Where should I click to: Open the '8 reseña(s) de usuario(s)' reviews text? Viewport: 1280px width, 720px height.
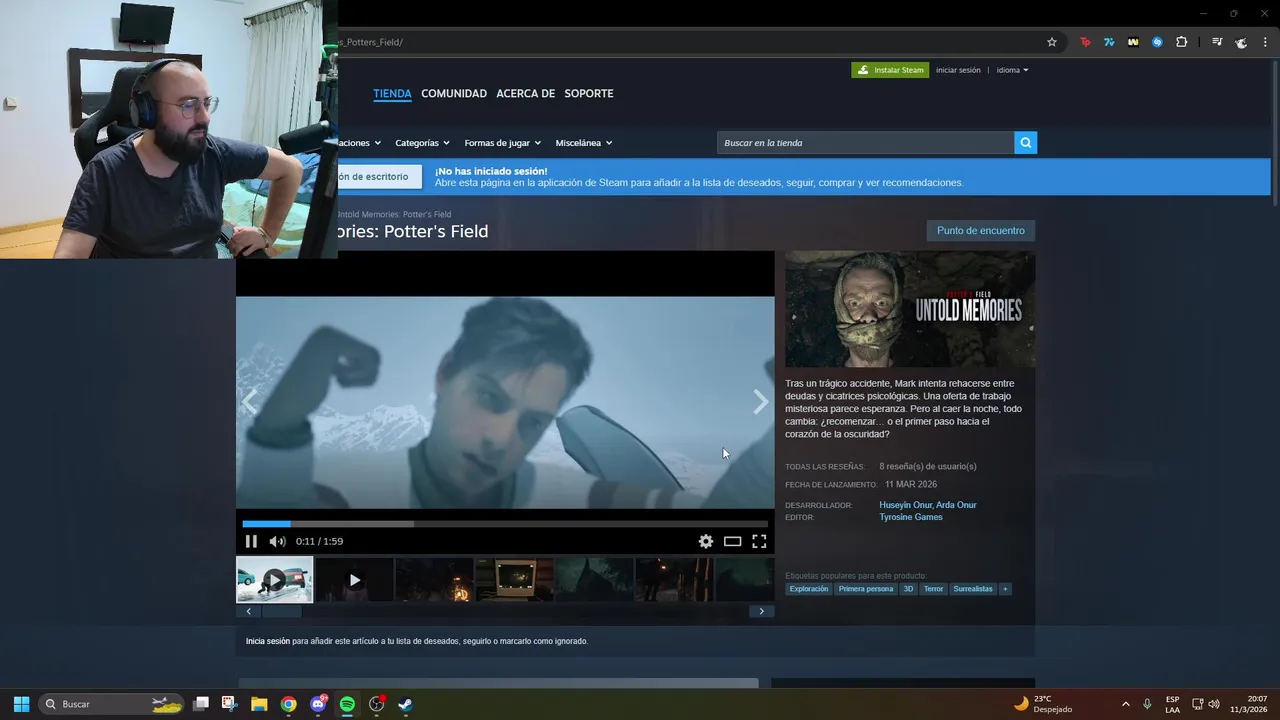928,466
